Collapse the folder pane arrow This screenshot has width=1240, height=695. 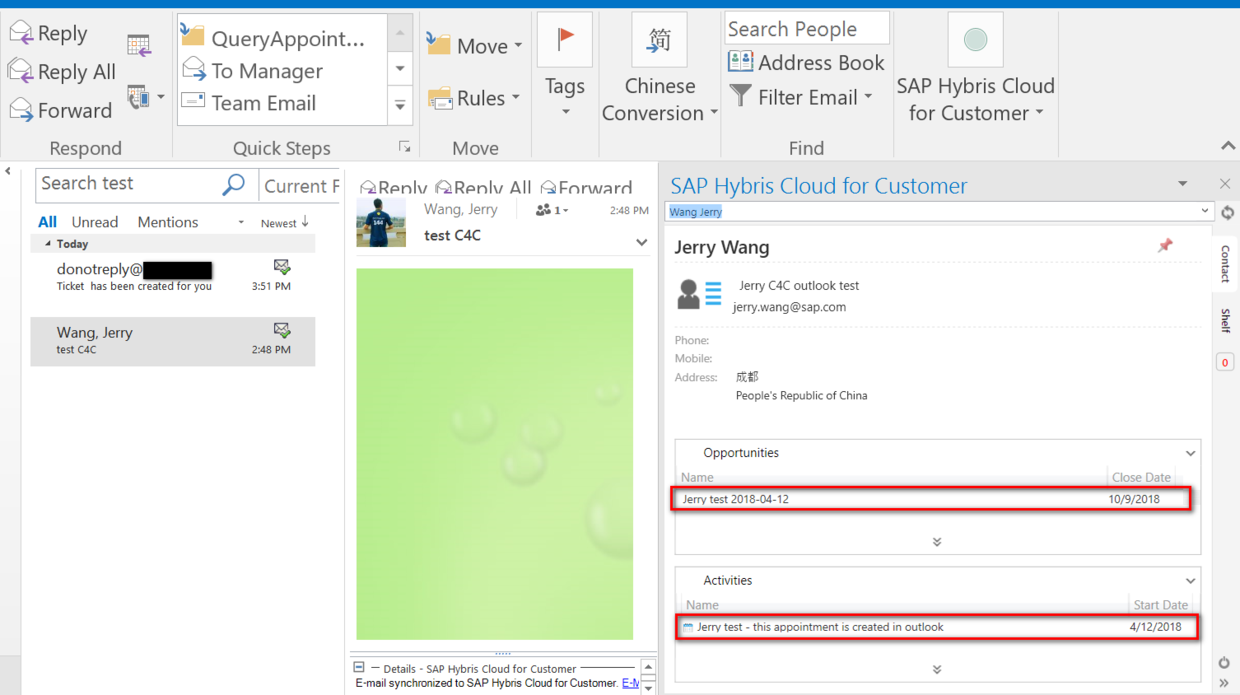click(8, 172)
